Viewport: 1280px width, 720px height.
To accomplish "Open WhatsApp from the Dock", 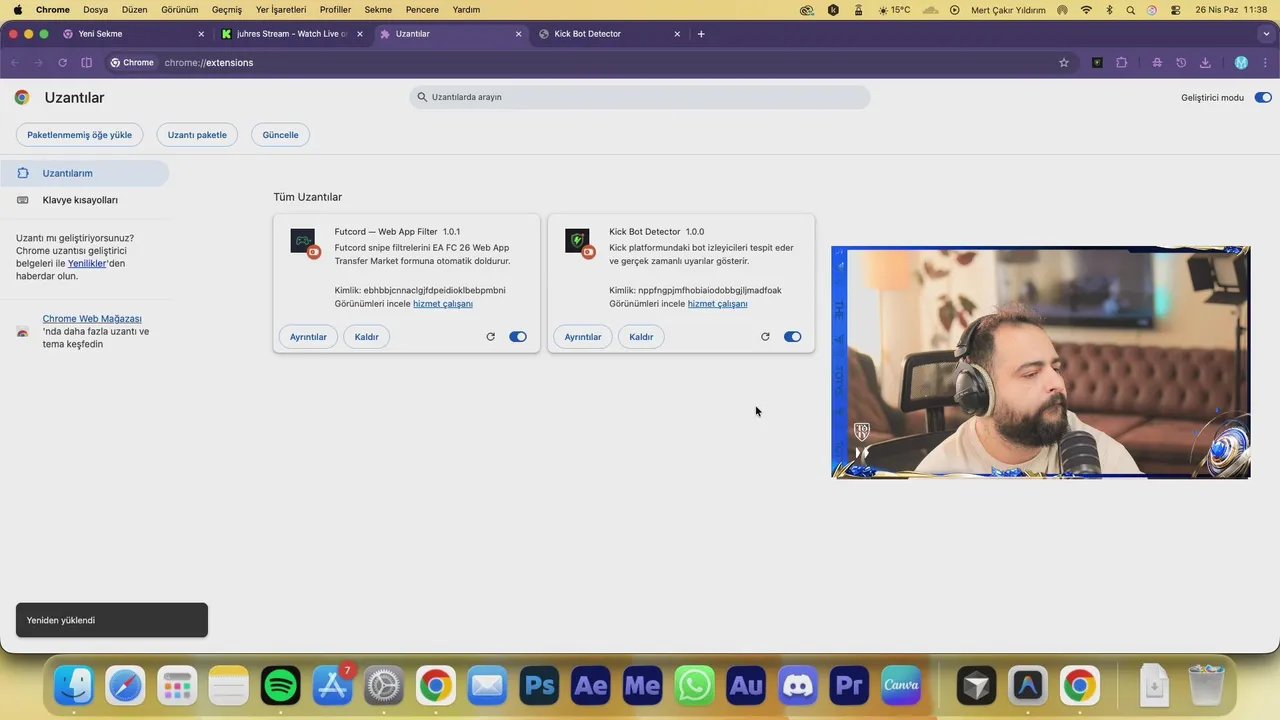I will pos(694,686).
